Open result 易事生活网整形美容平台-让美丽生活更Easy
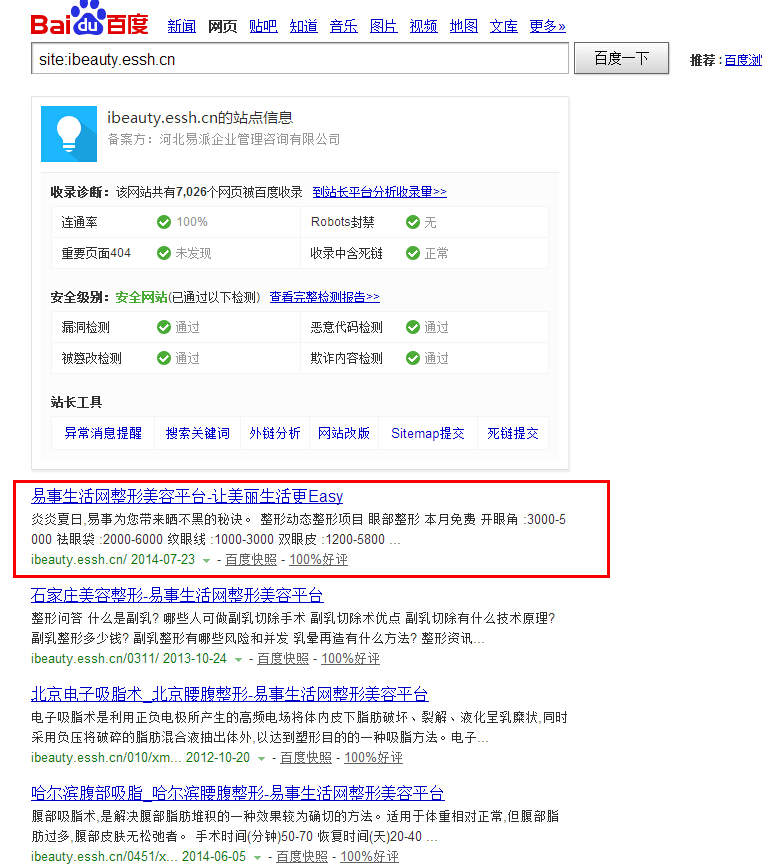 coord(187,496)
